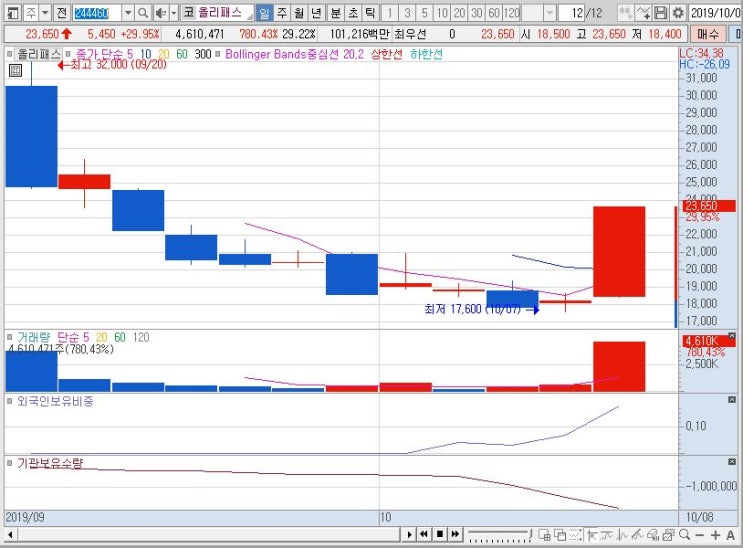
Task: Choose the 30 interval button
Action: coord(476,13)
